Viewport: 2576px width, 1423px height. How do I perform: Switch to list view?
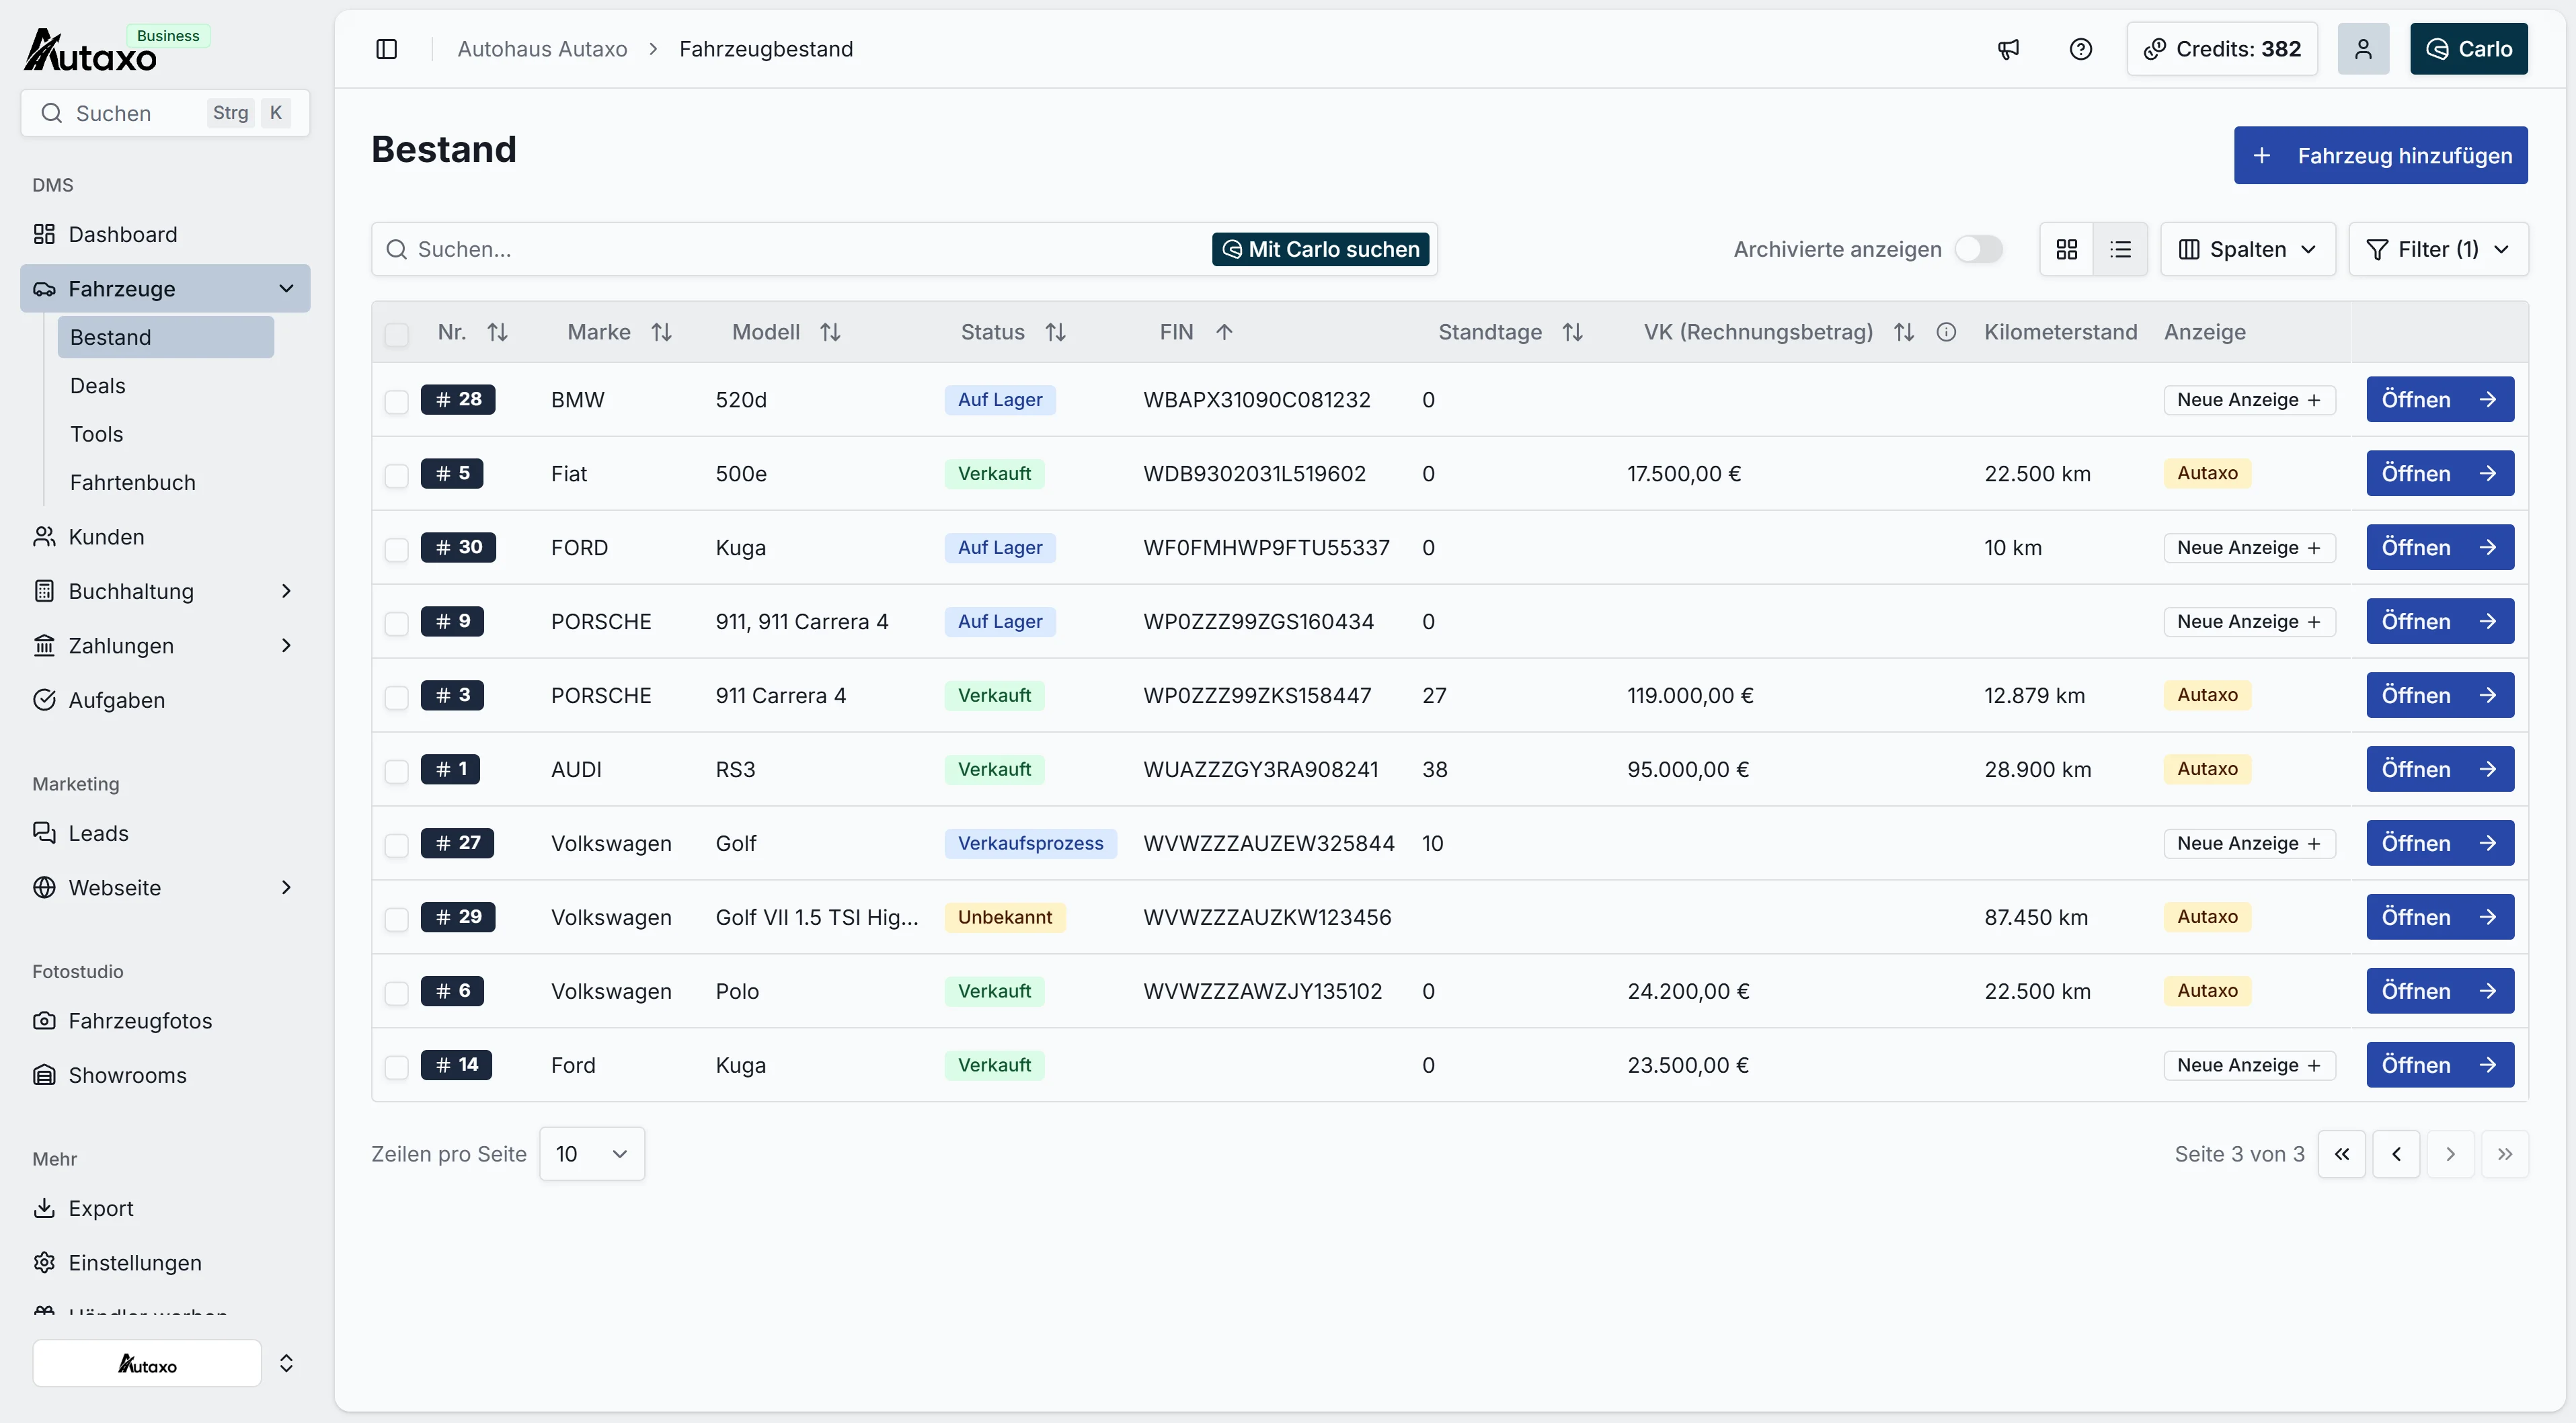pyautogui.click(x=2121, y=249)
